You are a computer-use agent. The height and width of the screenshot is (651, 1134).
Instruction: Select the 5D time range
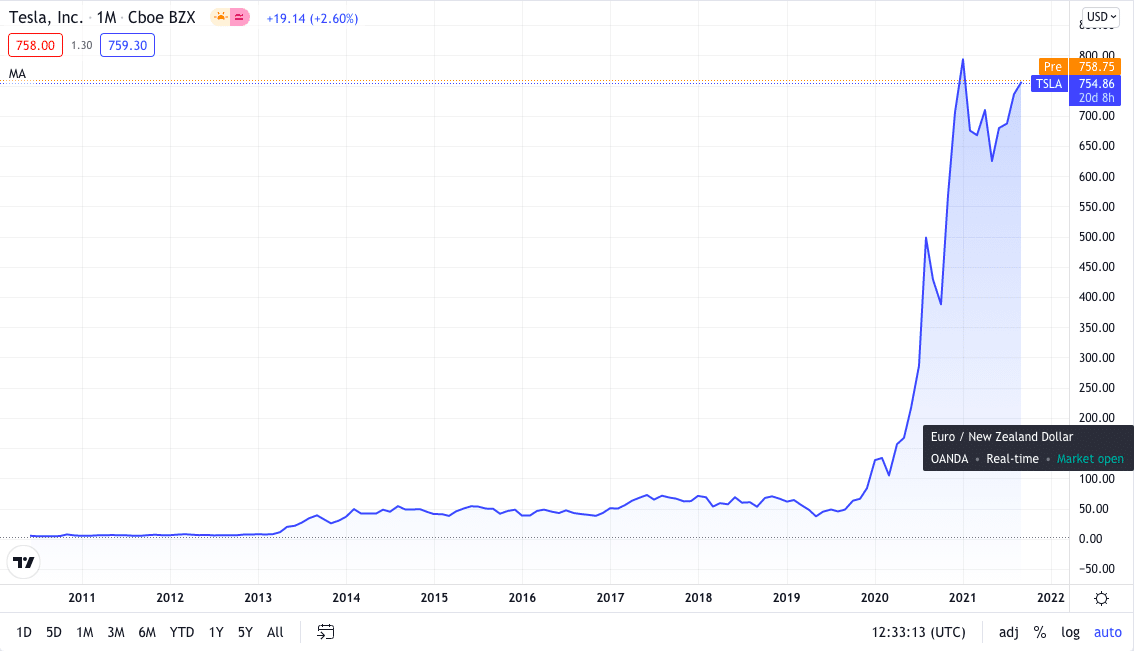[x=54, y=632]
